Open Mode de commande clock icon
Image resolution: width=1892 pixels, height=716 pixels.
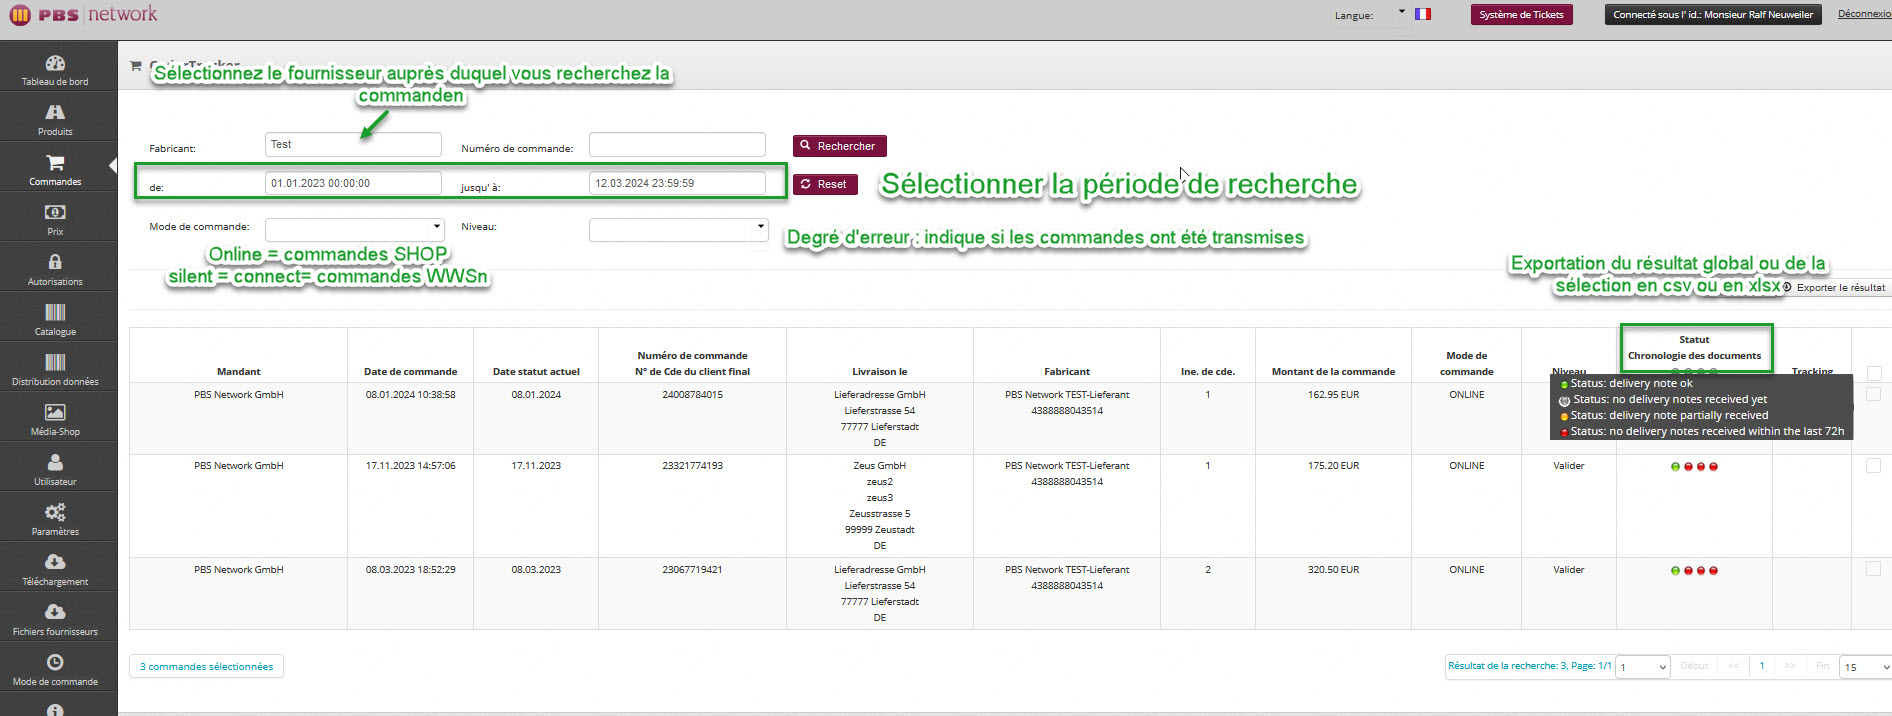[55, 662]
